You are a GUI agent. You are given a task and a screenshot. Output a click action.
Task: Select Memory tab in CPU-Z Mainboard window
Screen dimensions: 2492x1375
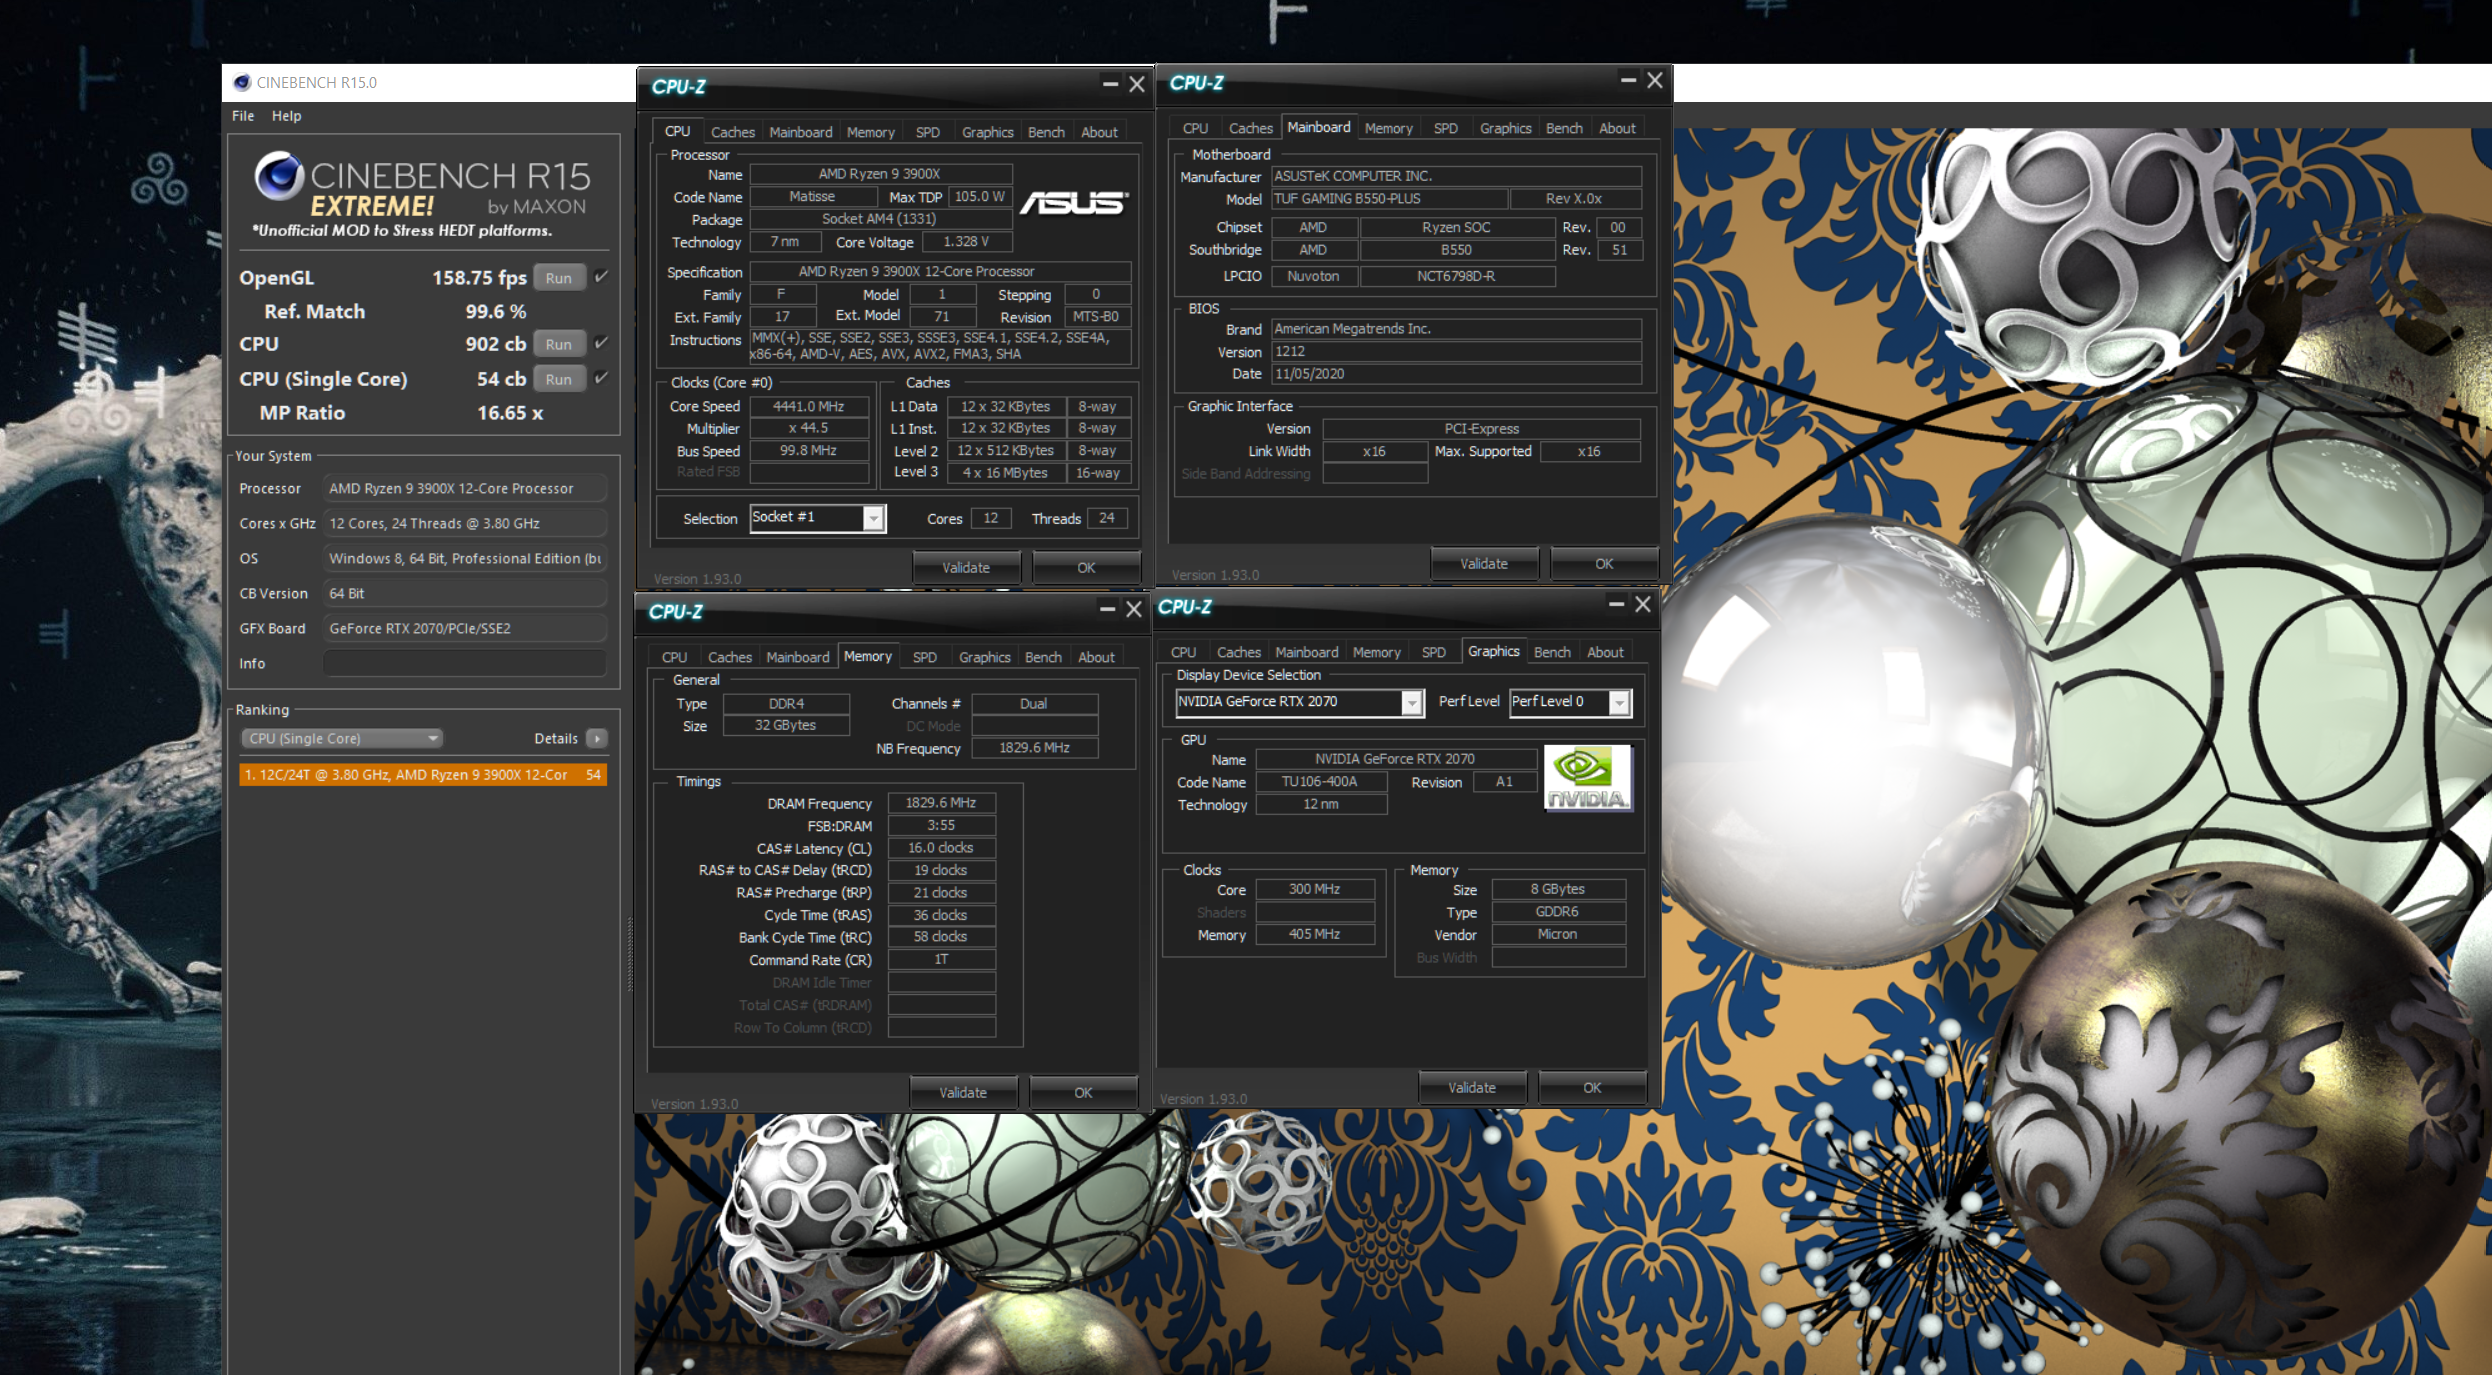point(1388,128)
